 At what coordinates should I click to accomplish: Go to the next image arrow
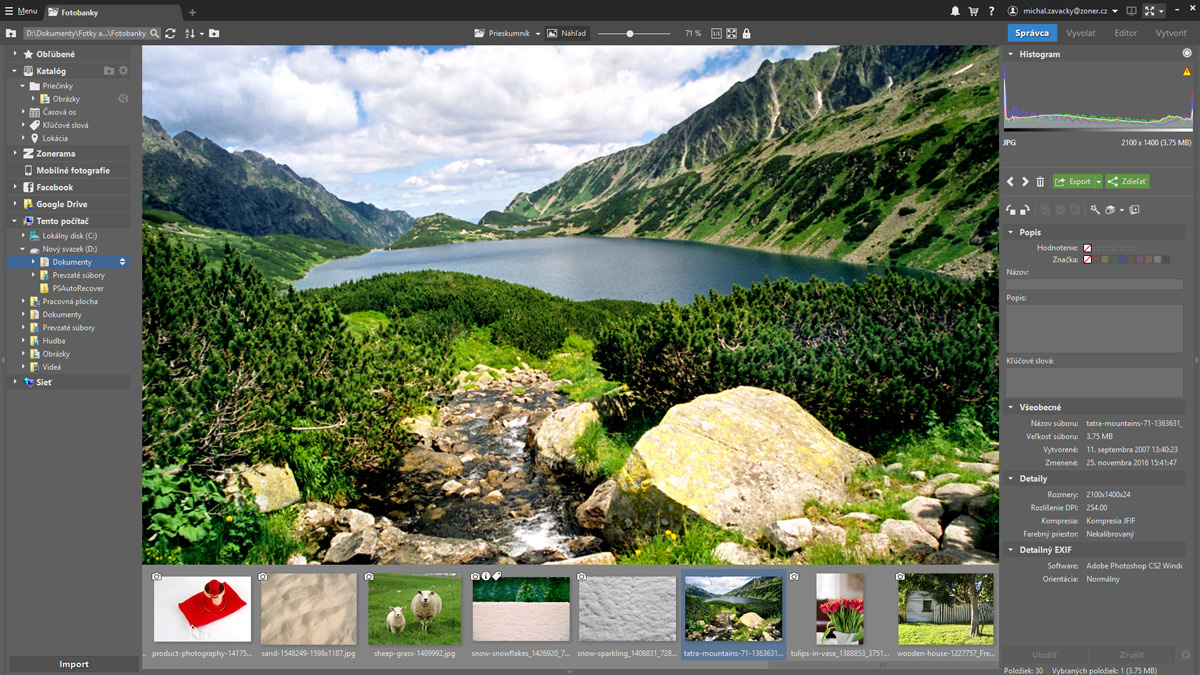[x=1025, y=182]
